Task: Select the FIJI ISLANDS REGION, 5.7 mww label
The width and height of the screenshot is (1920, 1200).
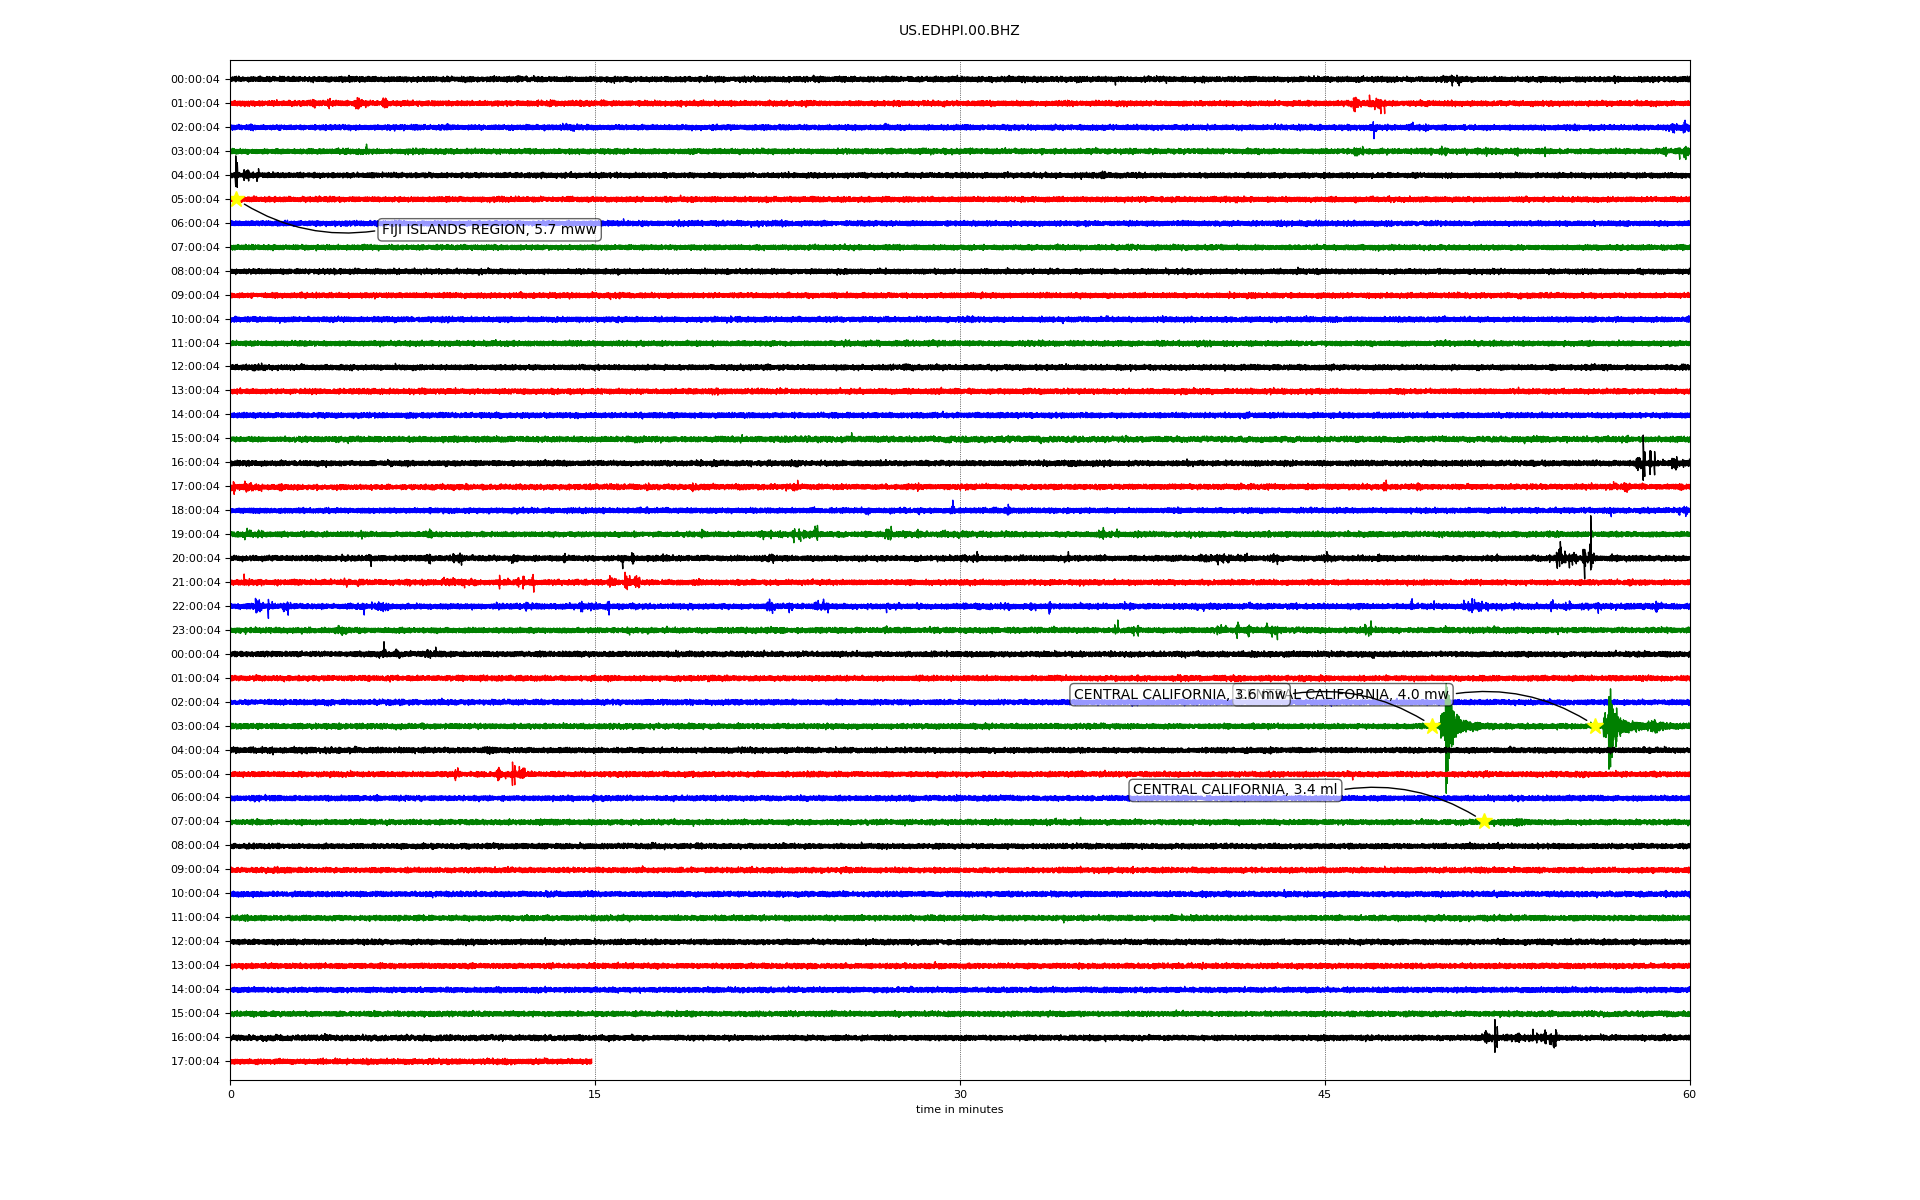Action: pos(489,230)
